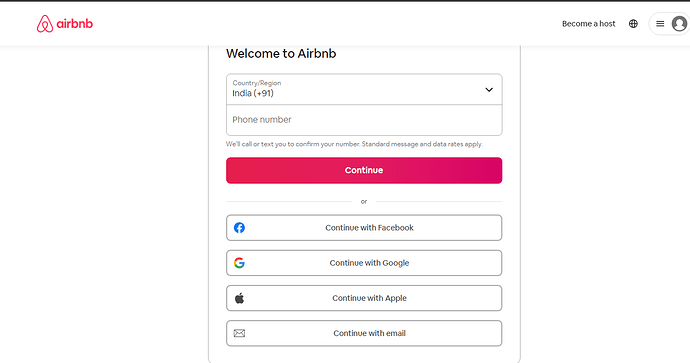Open the India (+91) country dropdown
This screenshot has width=690, height=363.
364,89
